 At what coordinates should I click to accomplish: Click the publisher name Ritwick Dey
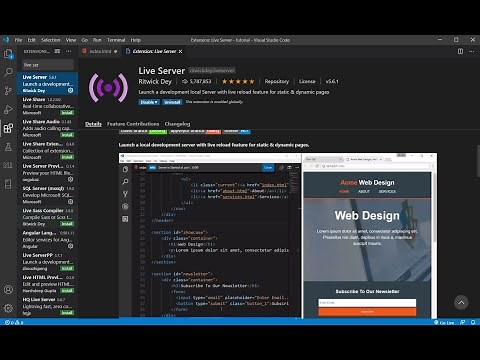tap(155, 81)
